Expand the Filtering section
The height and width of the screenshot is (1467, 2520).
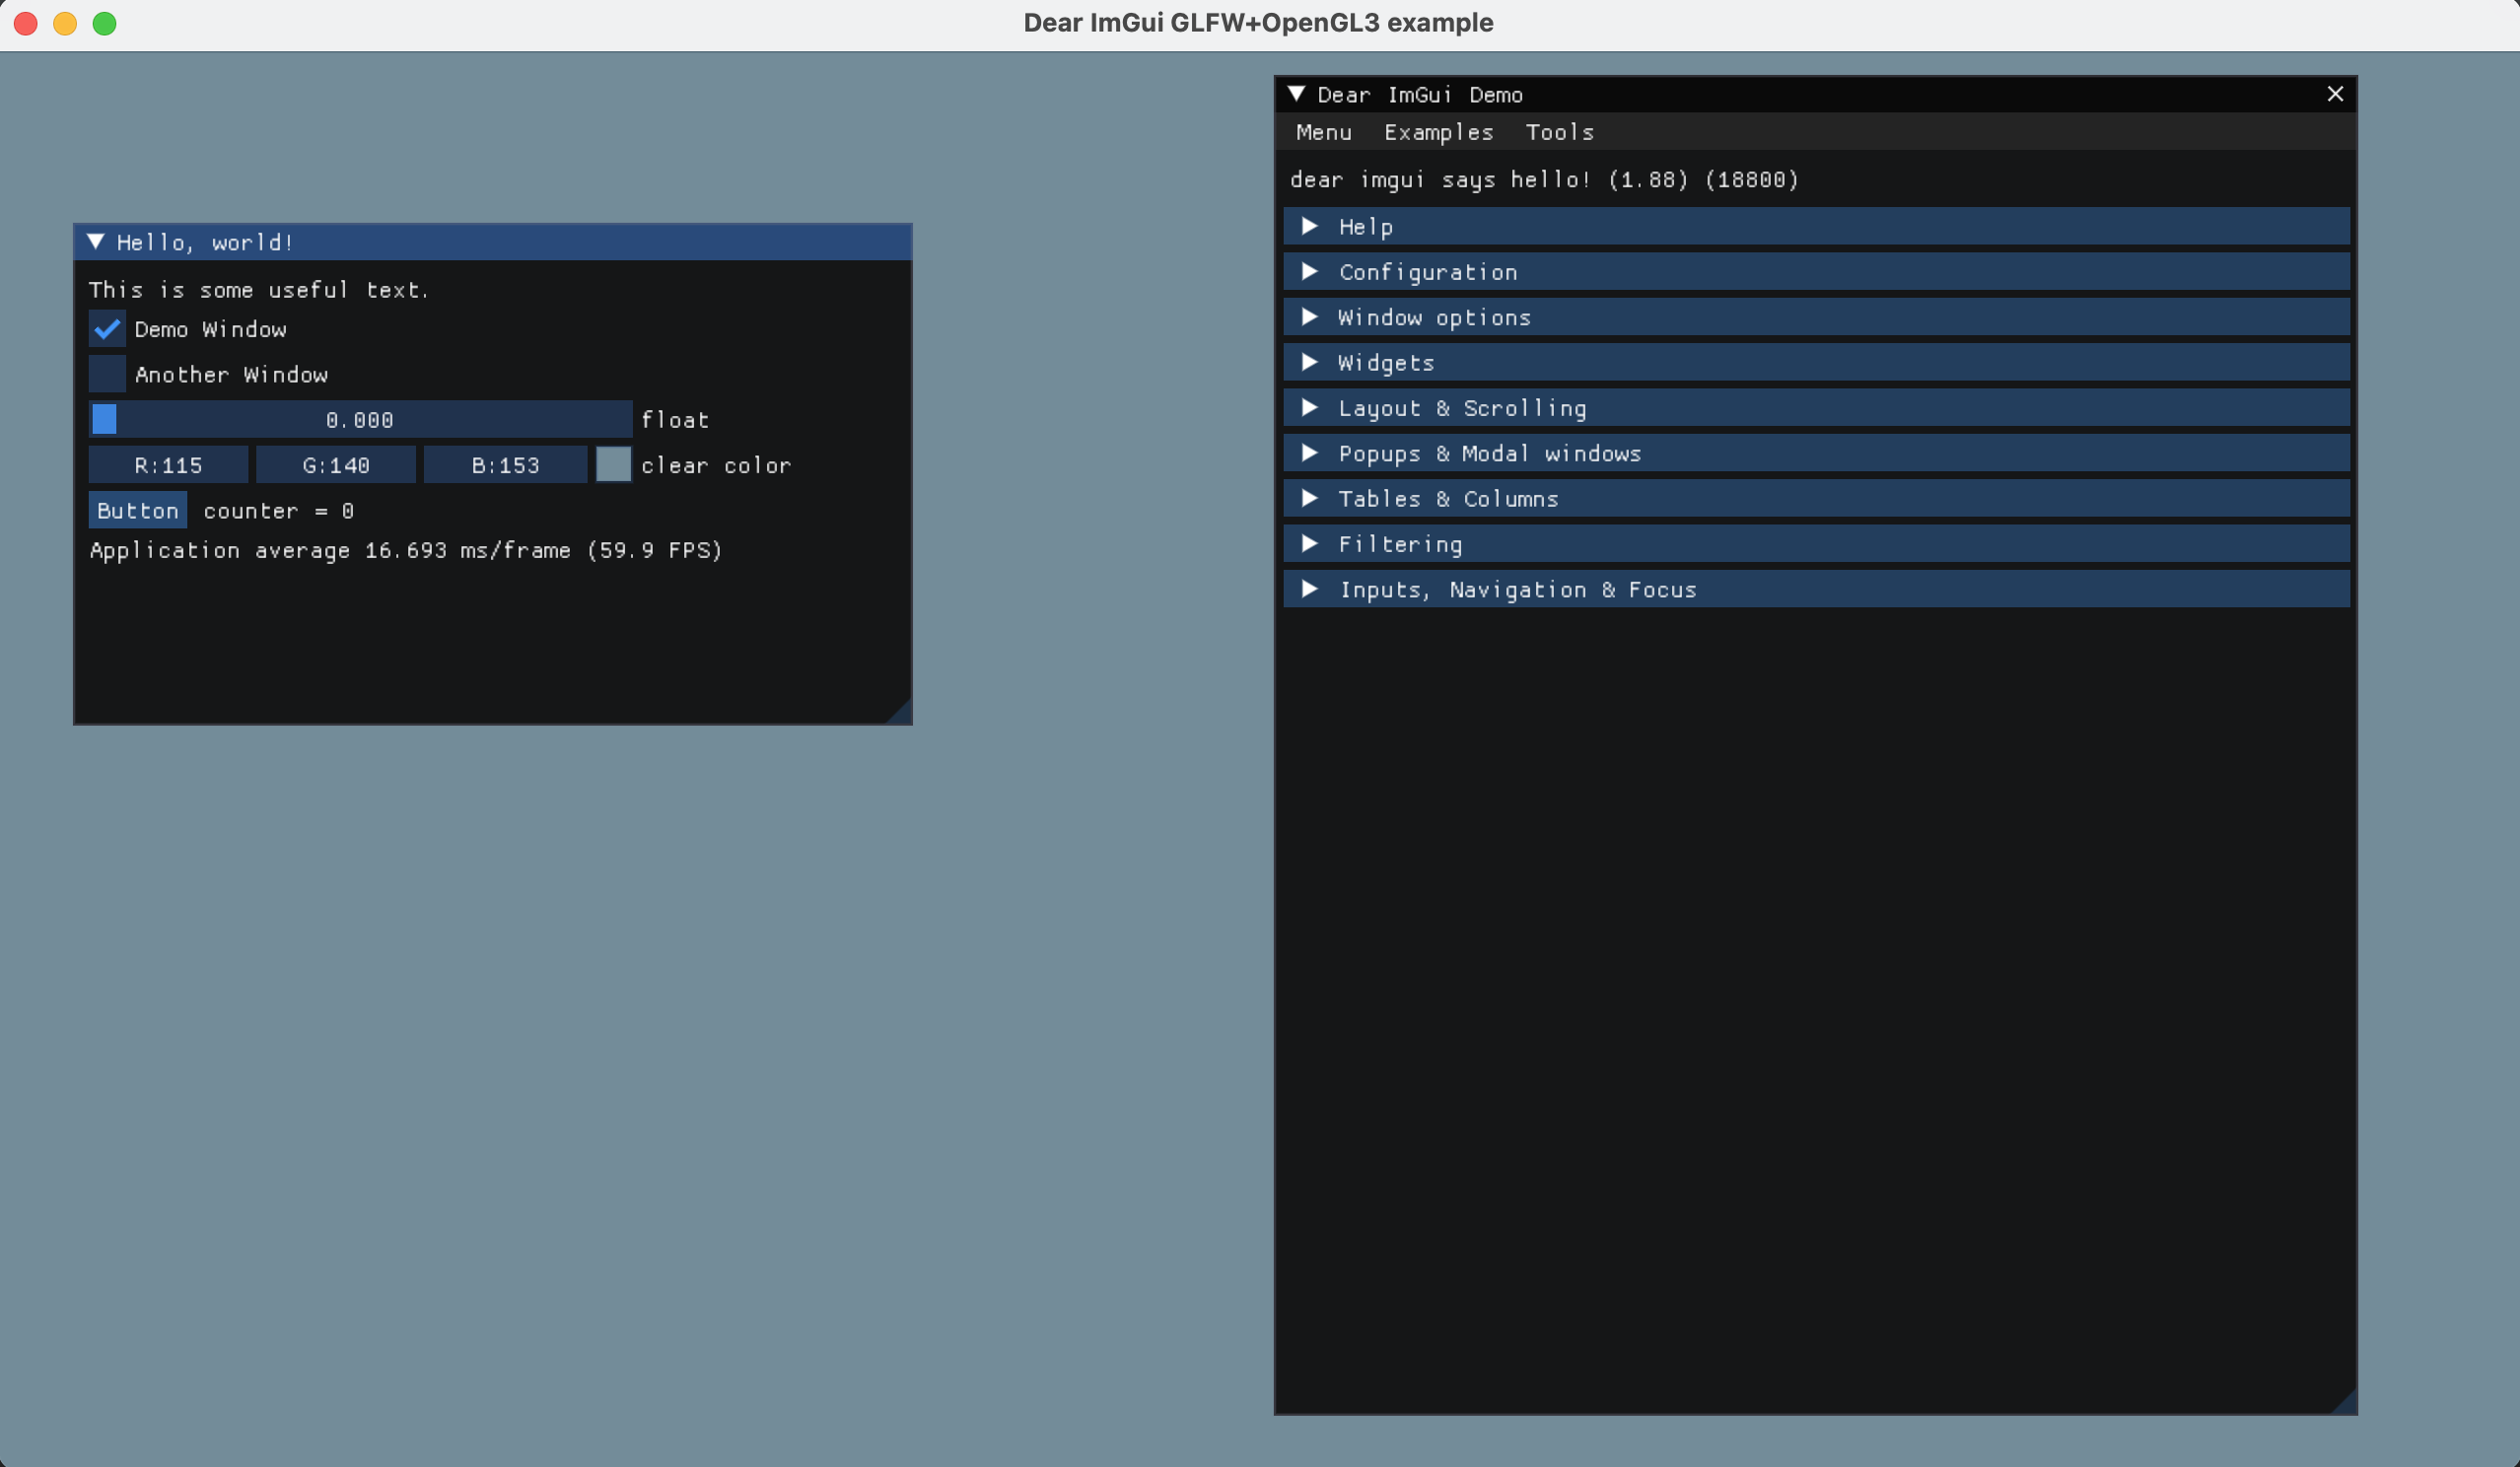pos(1816,544)
